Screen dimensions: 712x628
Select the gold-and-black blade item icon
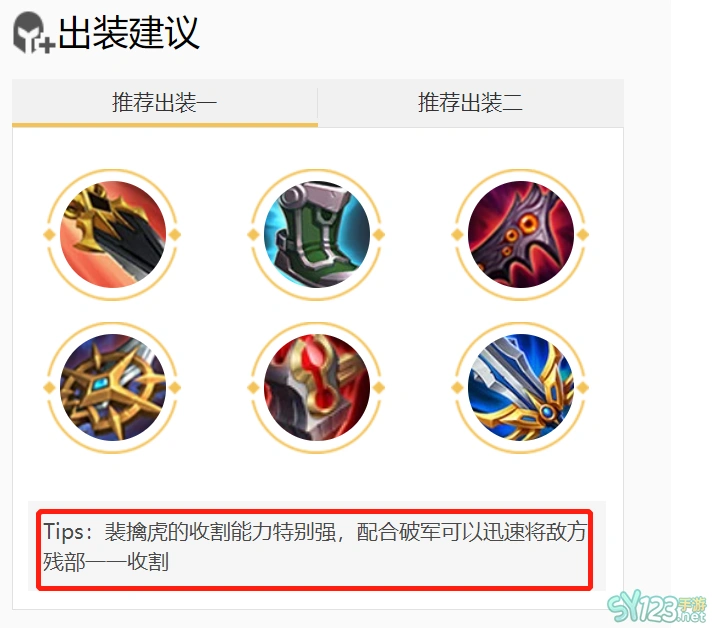click(x=113, y=234)
